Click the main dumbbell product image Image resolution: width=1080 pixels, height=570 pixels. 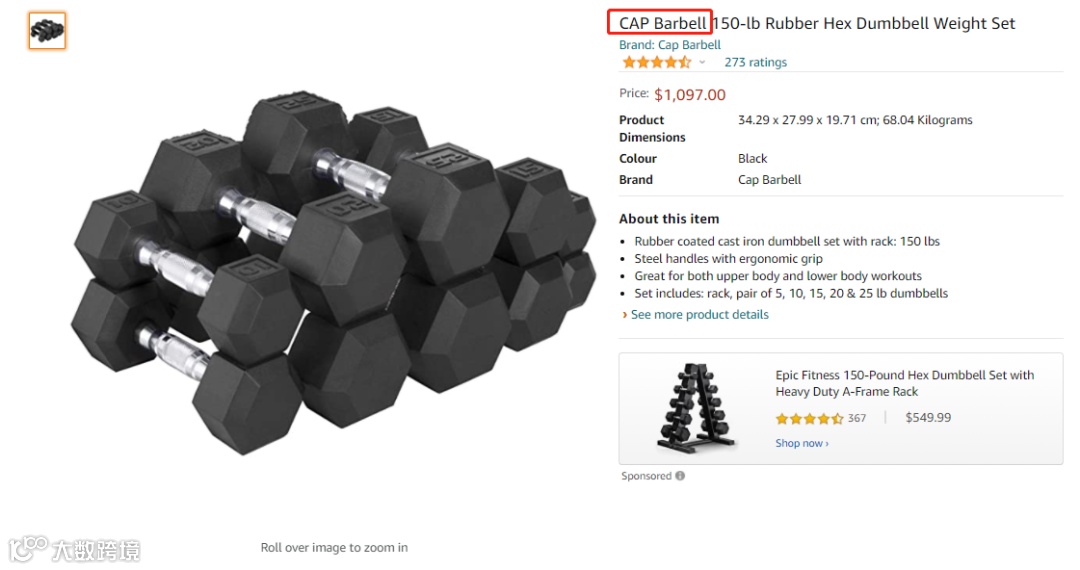tap(333, 271)
